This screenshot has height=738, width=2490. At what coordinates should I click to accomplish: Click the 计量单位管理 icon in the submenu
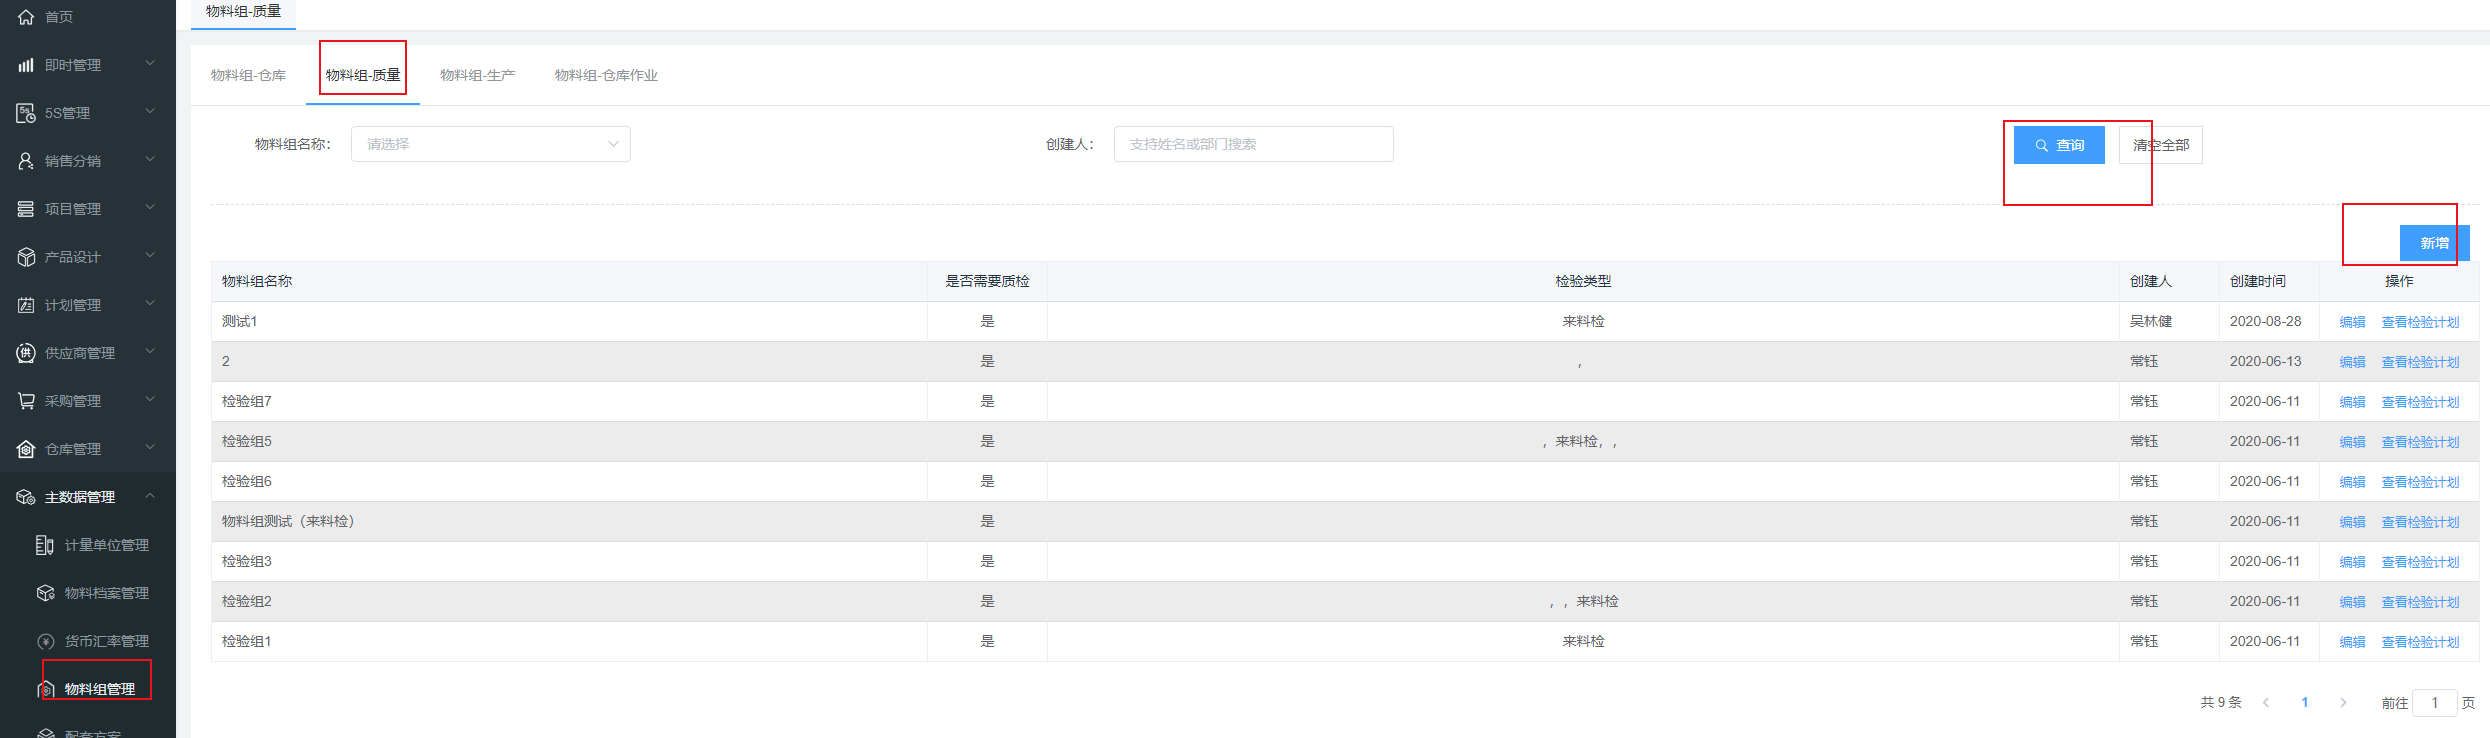(x=45, y=545)
